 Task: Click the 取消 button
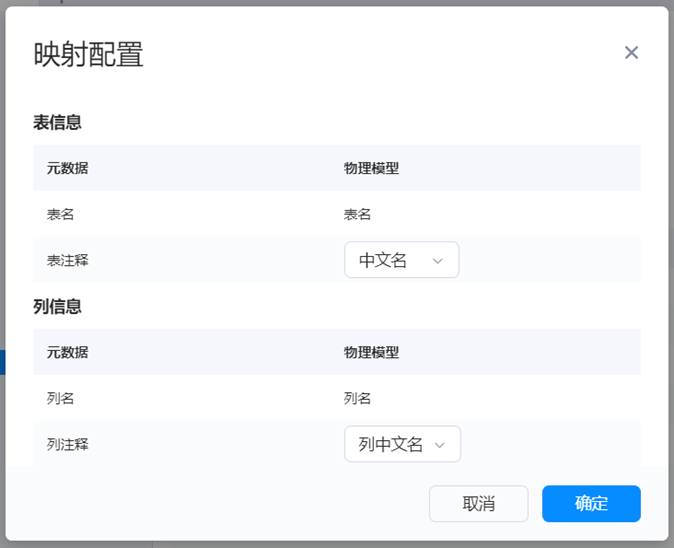[x=478, y=503]
